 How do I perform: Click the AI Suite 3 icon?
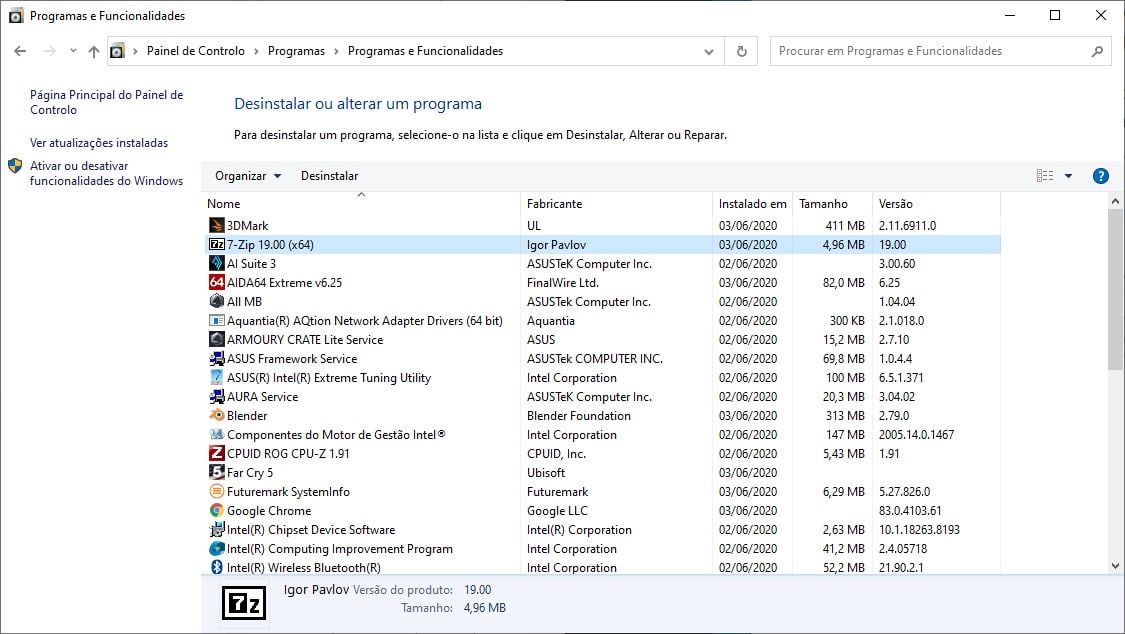216,263
